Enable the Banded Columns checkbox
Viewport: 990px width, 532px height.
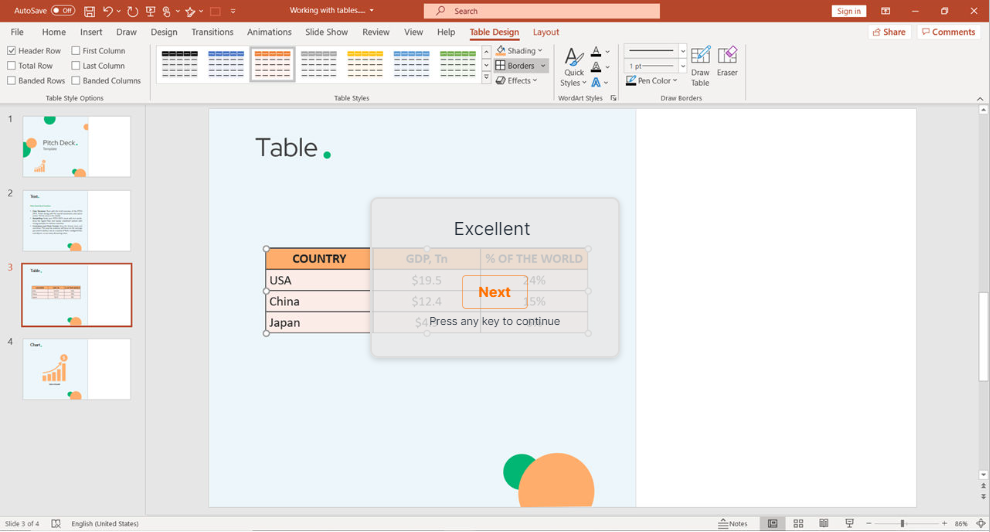click(x=76, y=81)
